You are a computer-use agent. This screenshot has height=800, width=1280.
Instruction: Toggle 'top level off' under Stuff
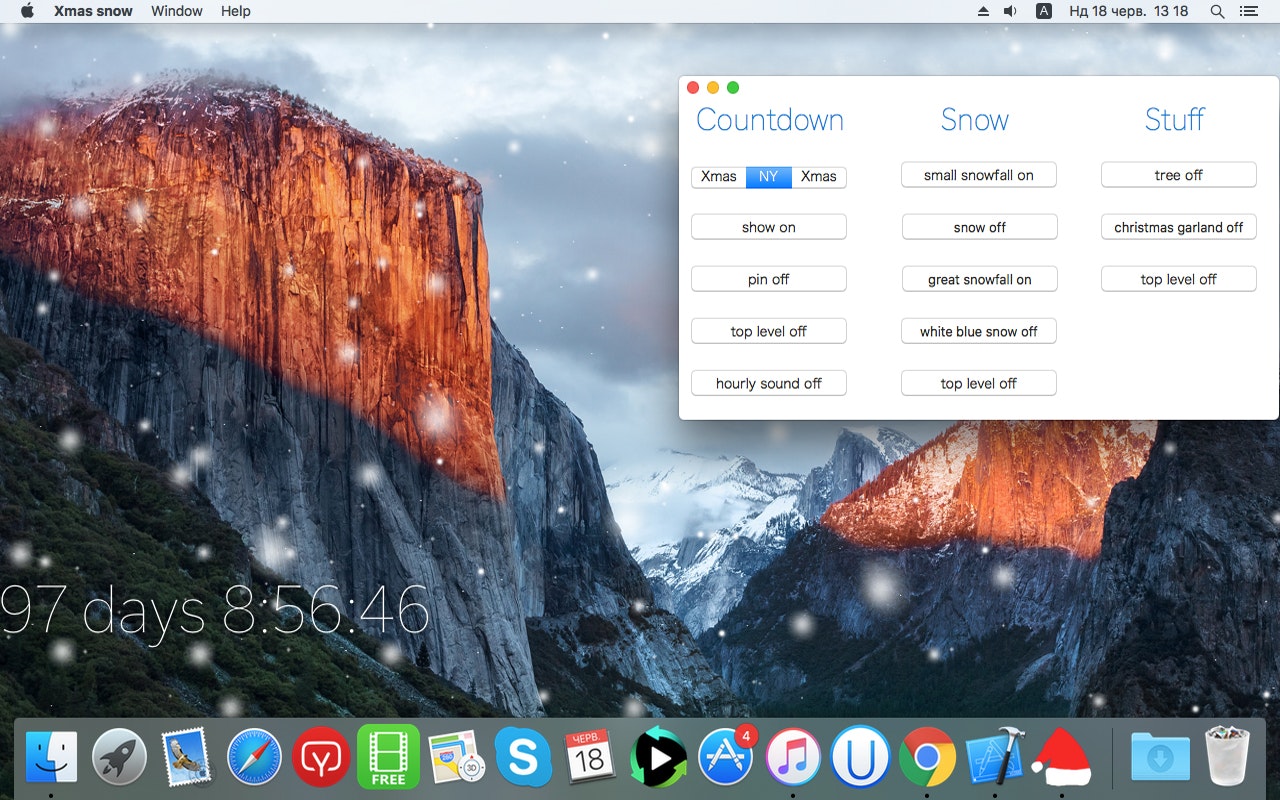(x=1179, y=279)
